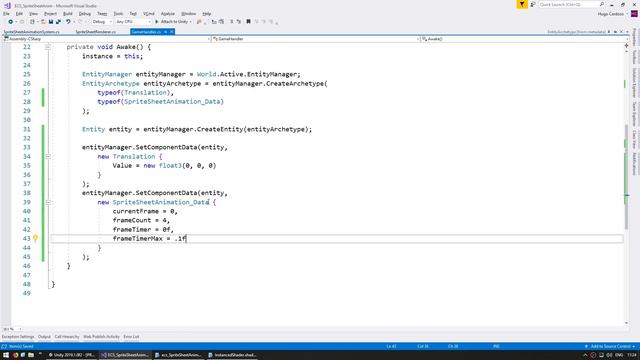Open the Web Publish Activity tab
The image size is (640, 360).
[101, 337]
